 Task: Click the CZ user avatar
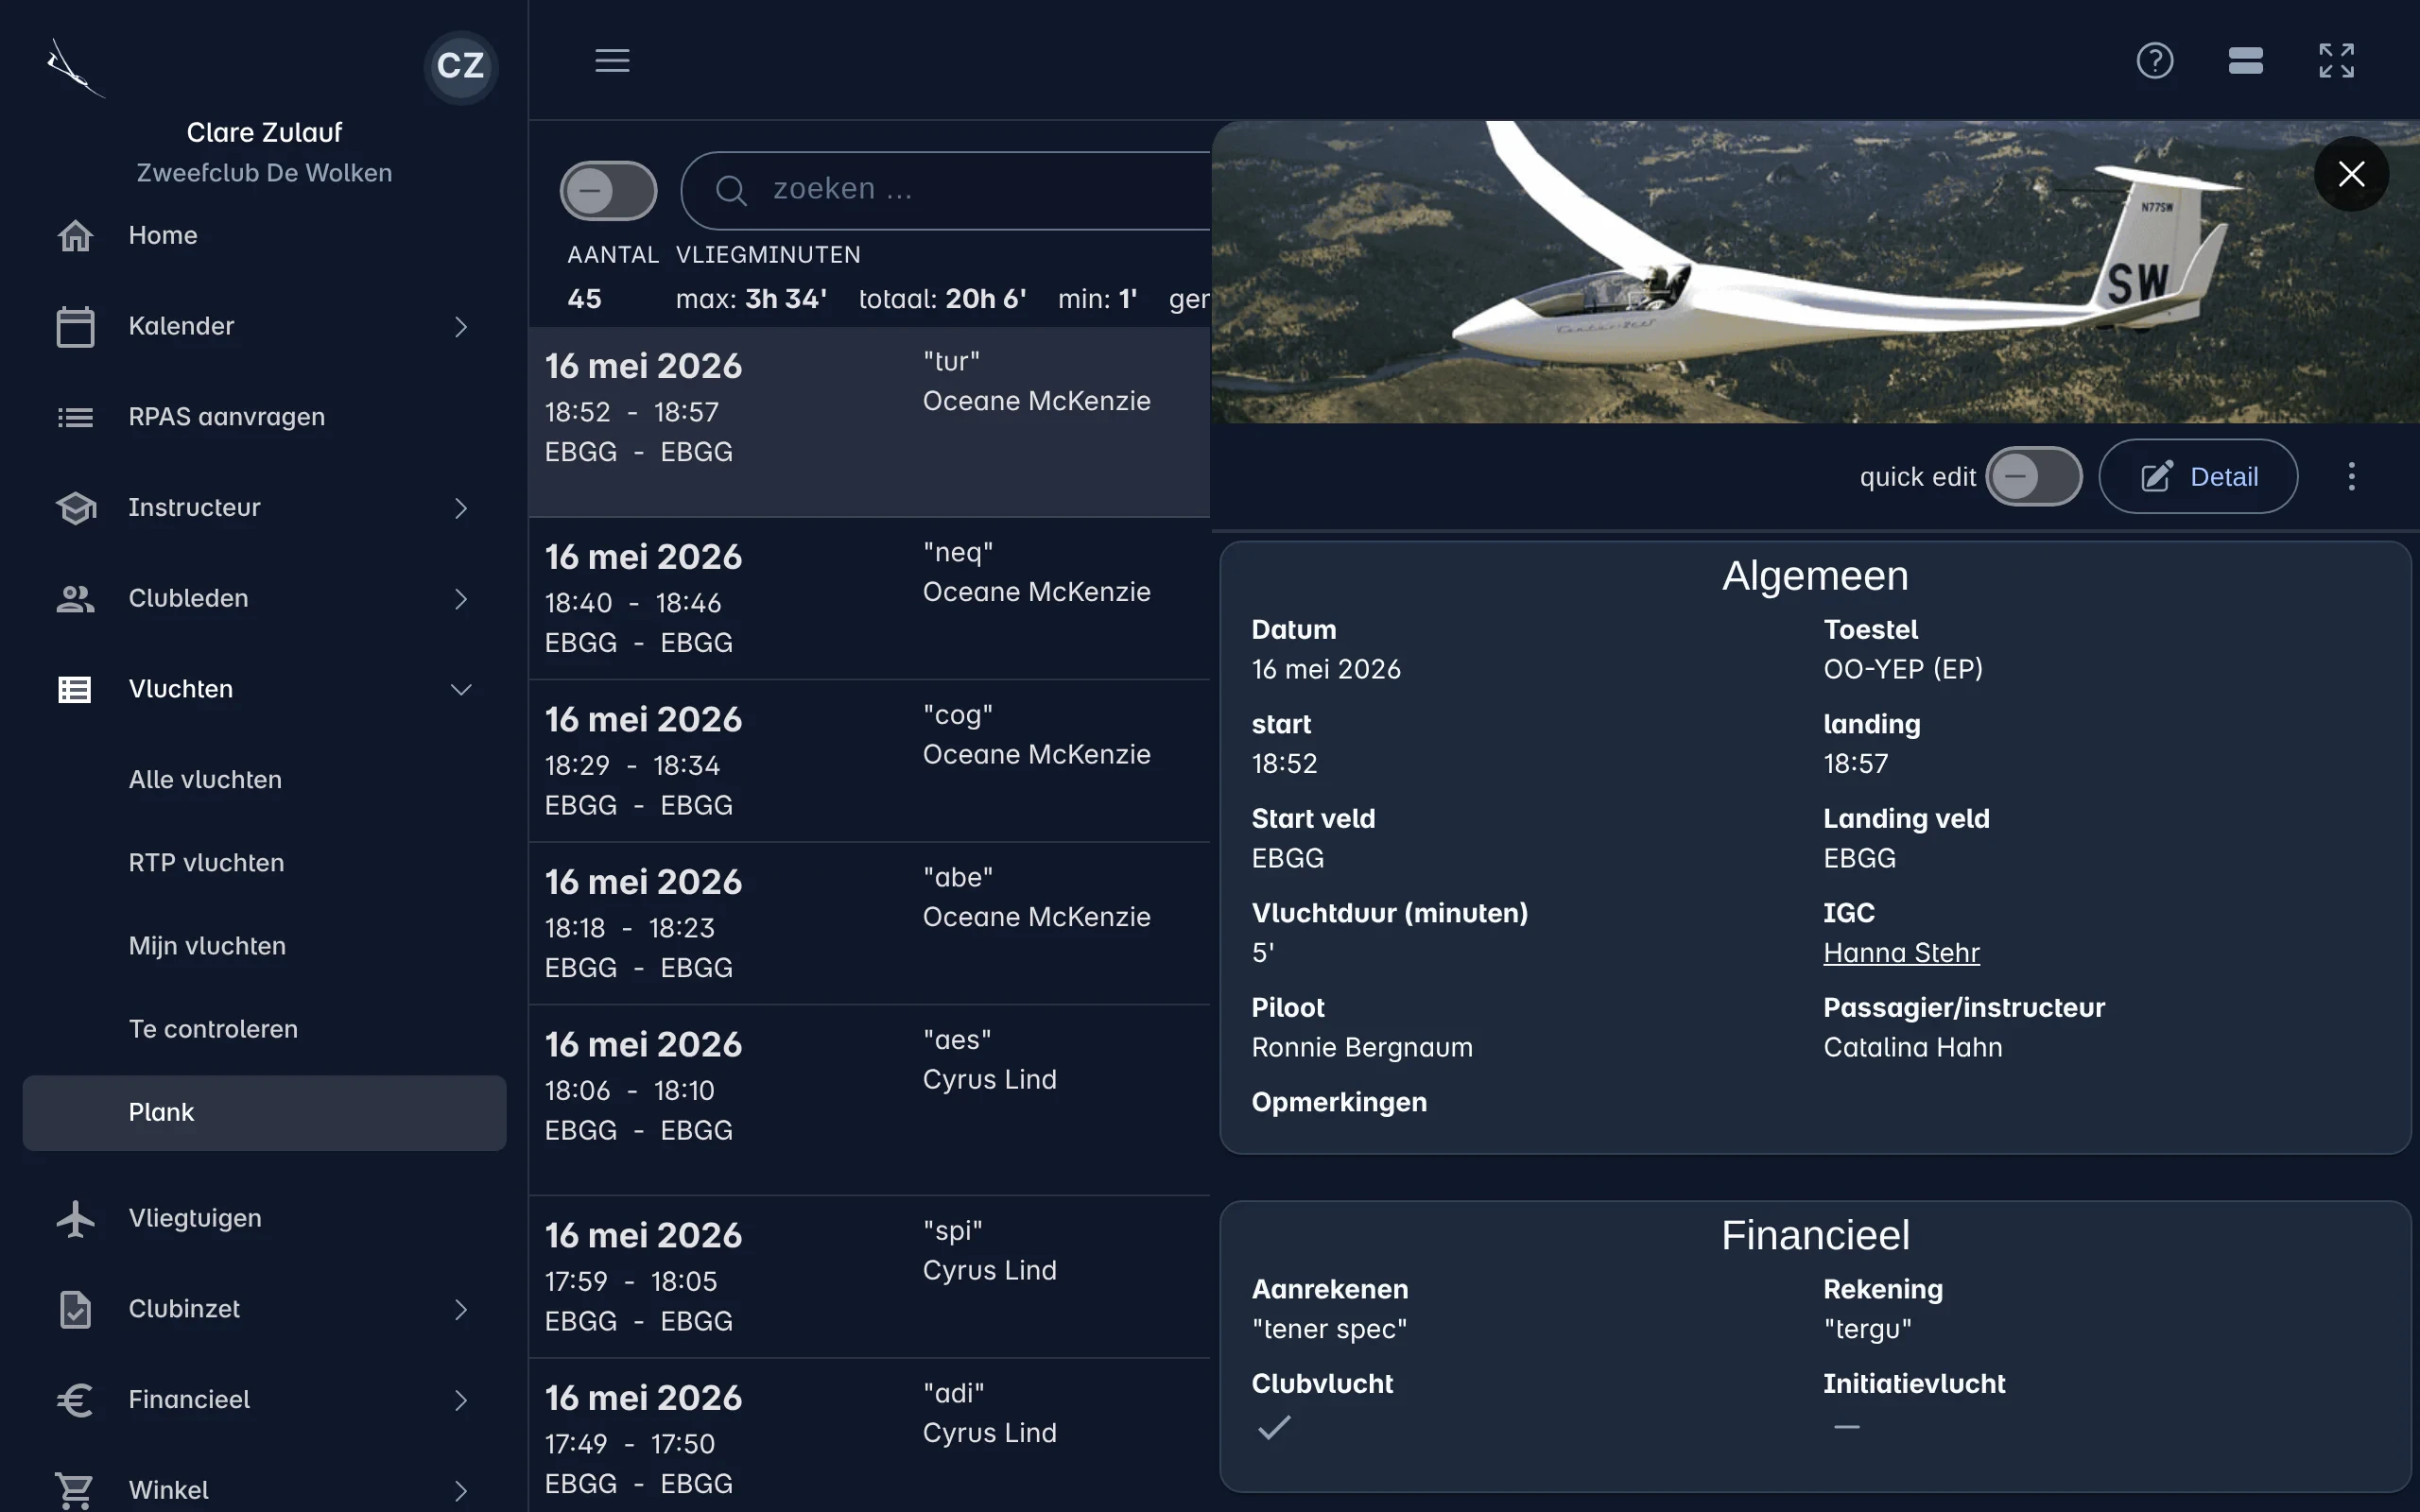460,66
